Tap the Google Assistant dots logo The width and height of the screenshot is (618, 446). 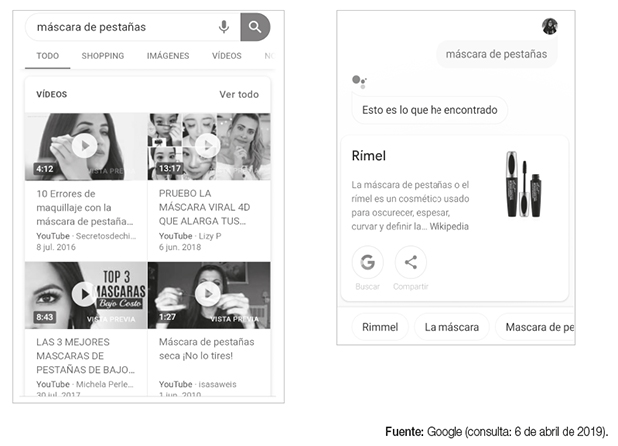[359, 82]
